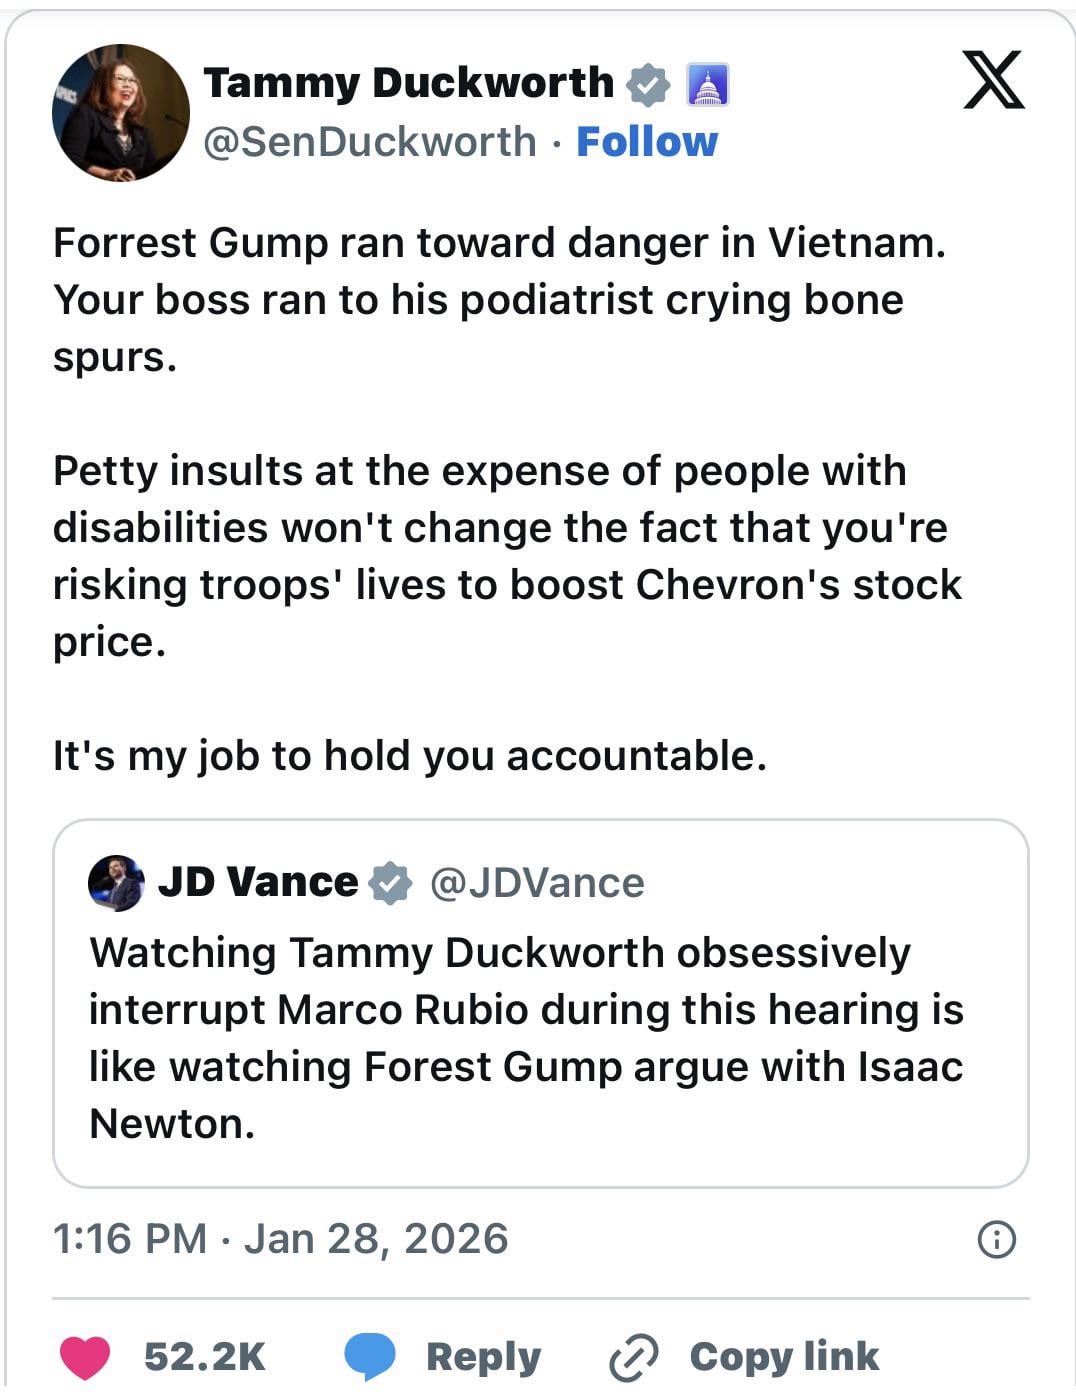This screenshot has height=1398, width=1076.
Task: Click the chain link icon beside Copy link
Action: [633, 1357]
